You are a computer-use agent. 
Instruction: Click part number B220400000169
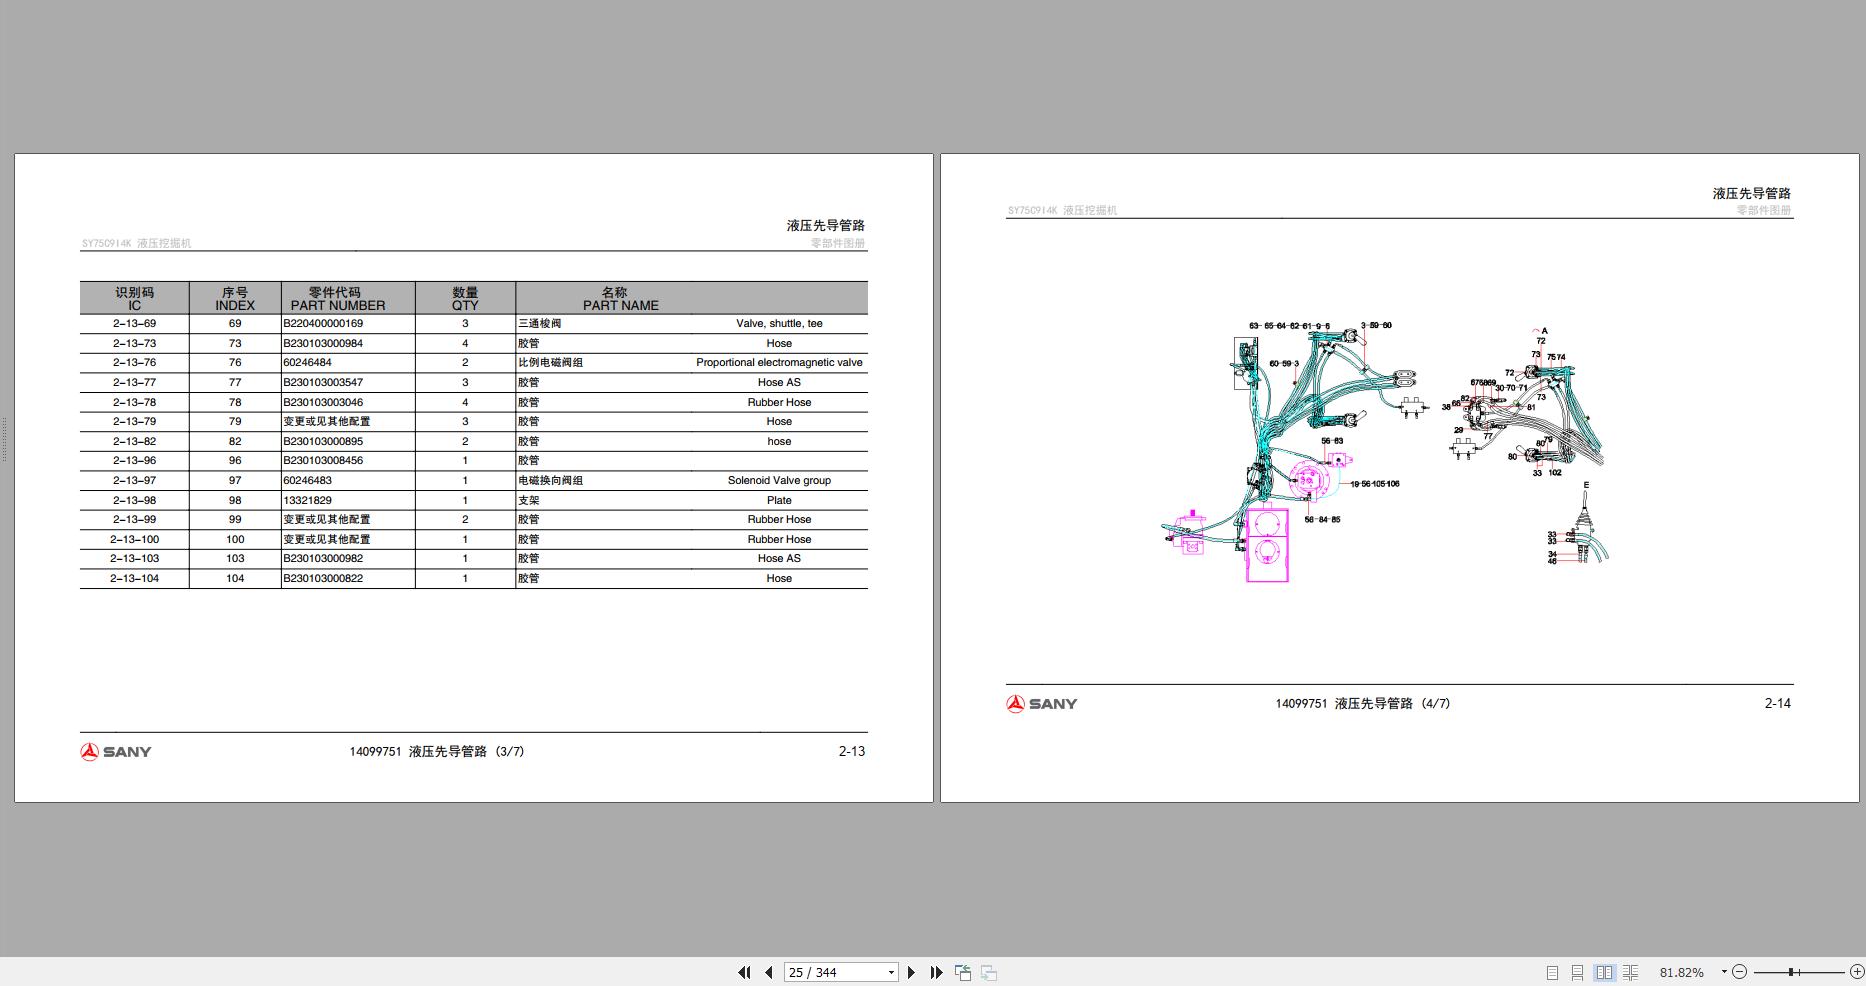coord(323,324)
